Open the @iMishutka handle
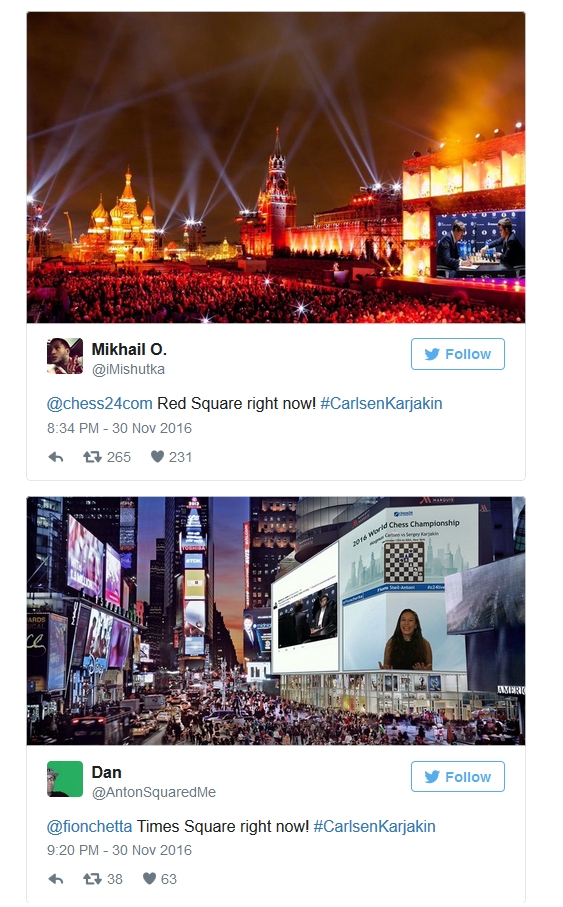The width and height of the screenshot is (563, 907). (x=128, y=370)
